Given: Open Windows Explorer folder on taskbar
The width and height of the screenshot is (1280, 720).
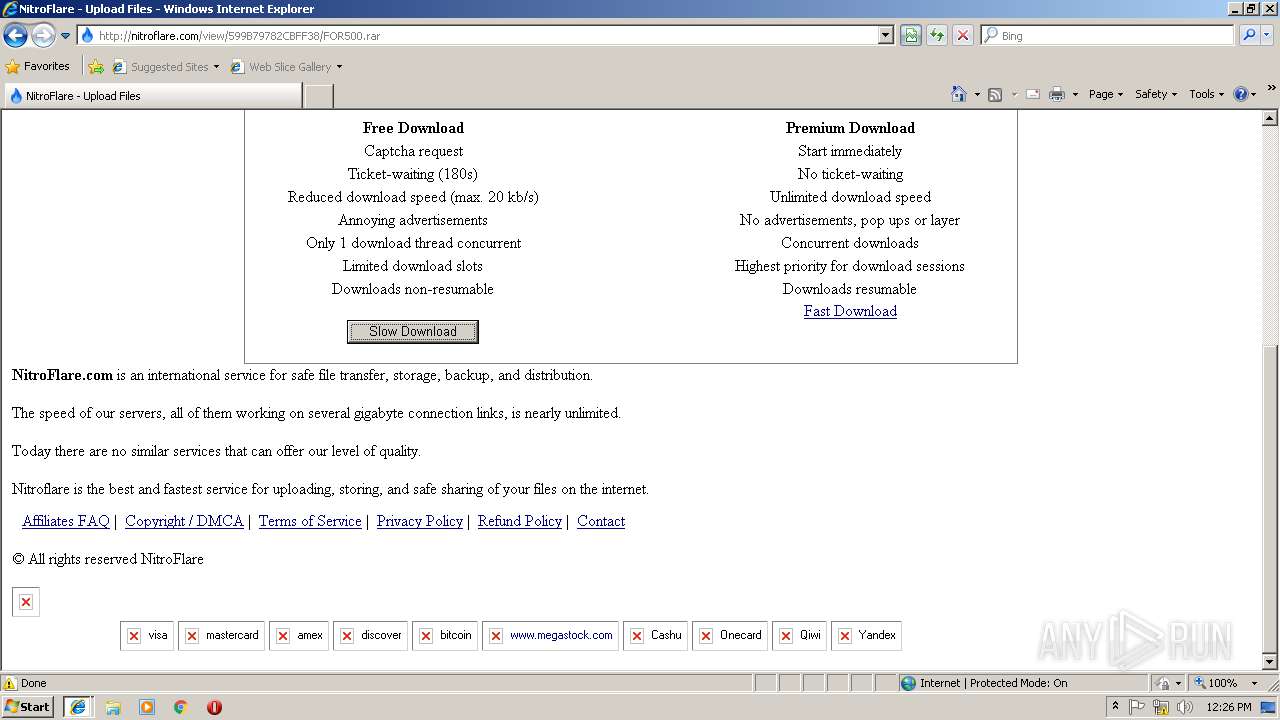Looking at the screenshot, I should (x=113, y=707).
